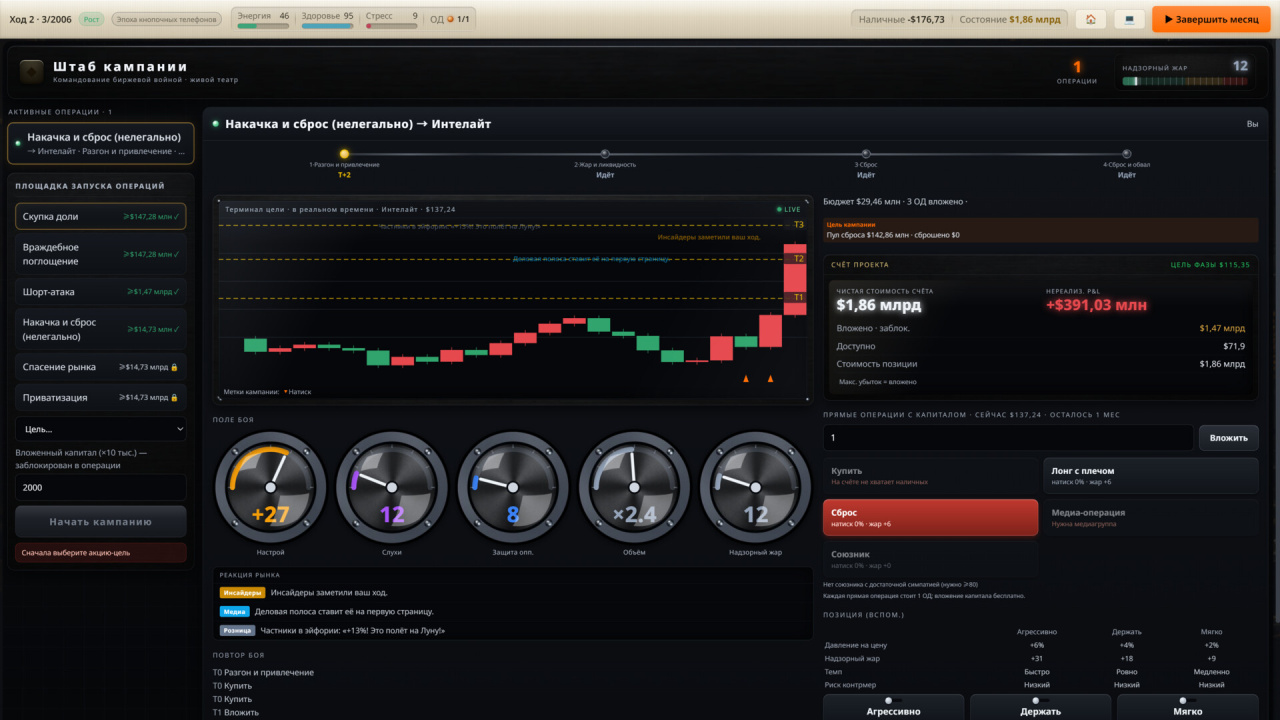Click the Инсайдеры reaction tag
This screenshot has width=1280, height=720.
[242, 592]
